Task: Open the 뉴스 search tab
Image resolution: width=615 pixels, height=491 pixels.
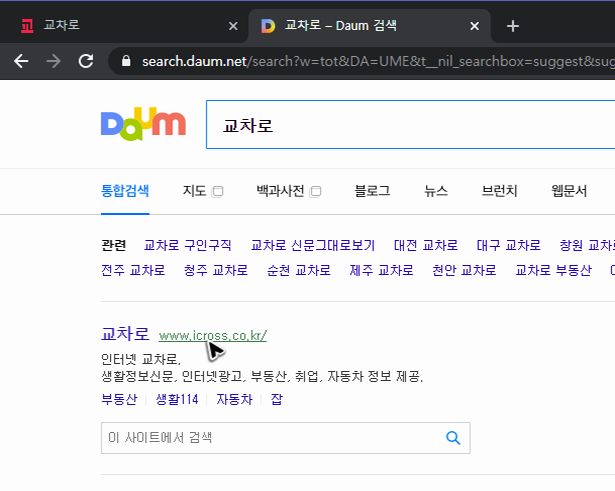Action: [436, 191]
